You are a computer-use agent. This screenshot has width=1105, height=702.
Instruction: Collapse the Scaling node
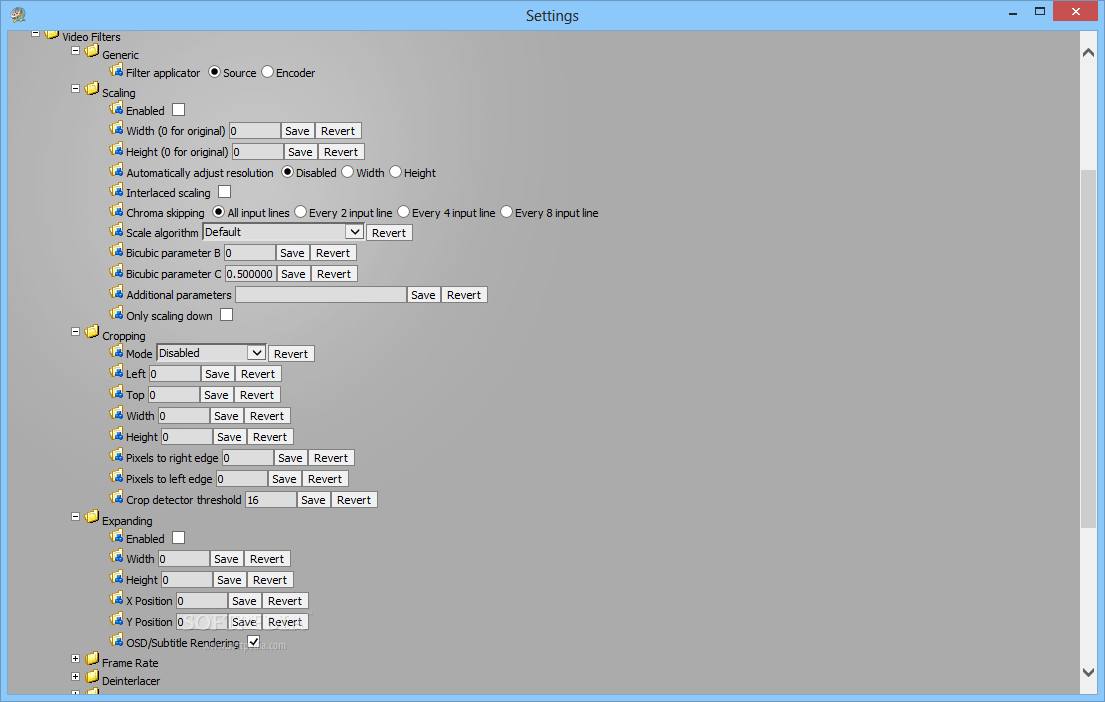[75, 89]
